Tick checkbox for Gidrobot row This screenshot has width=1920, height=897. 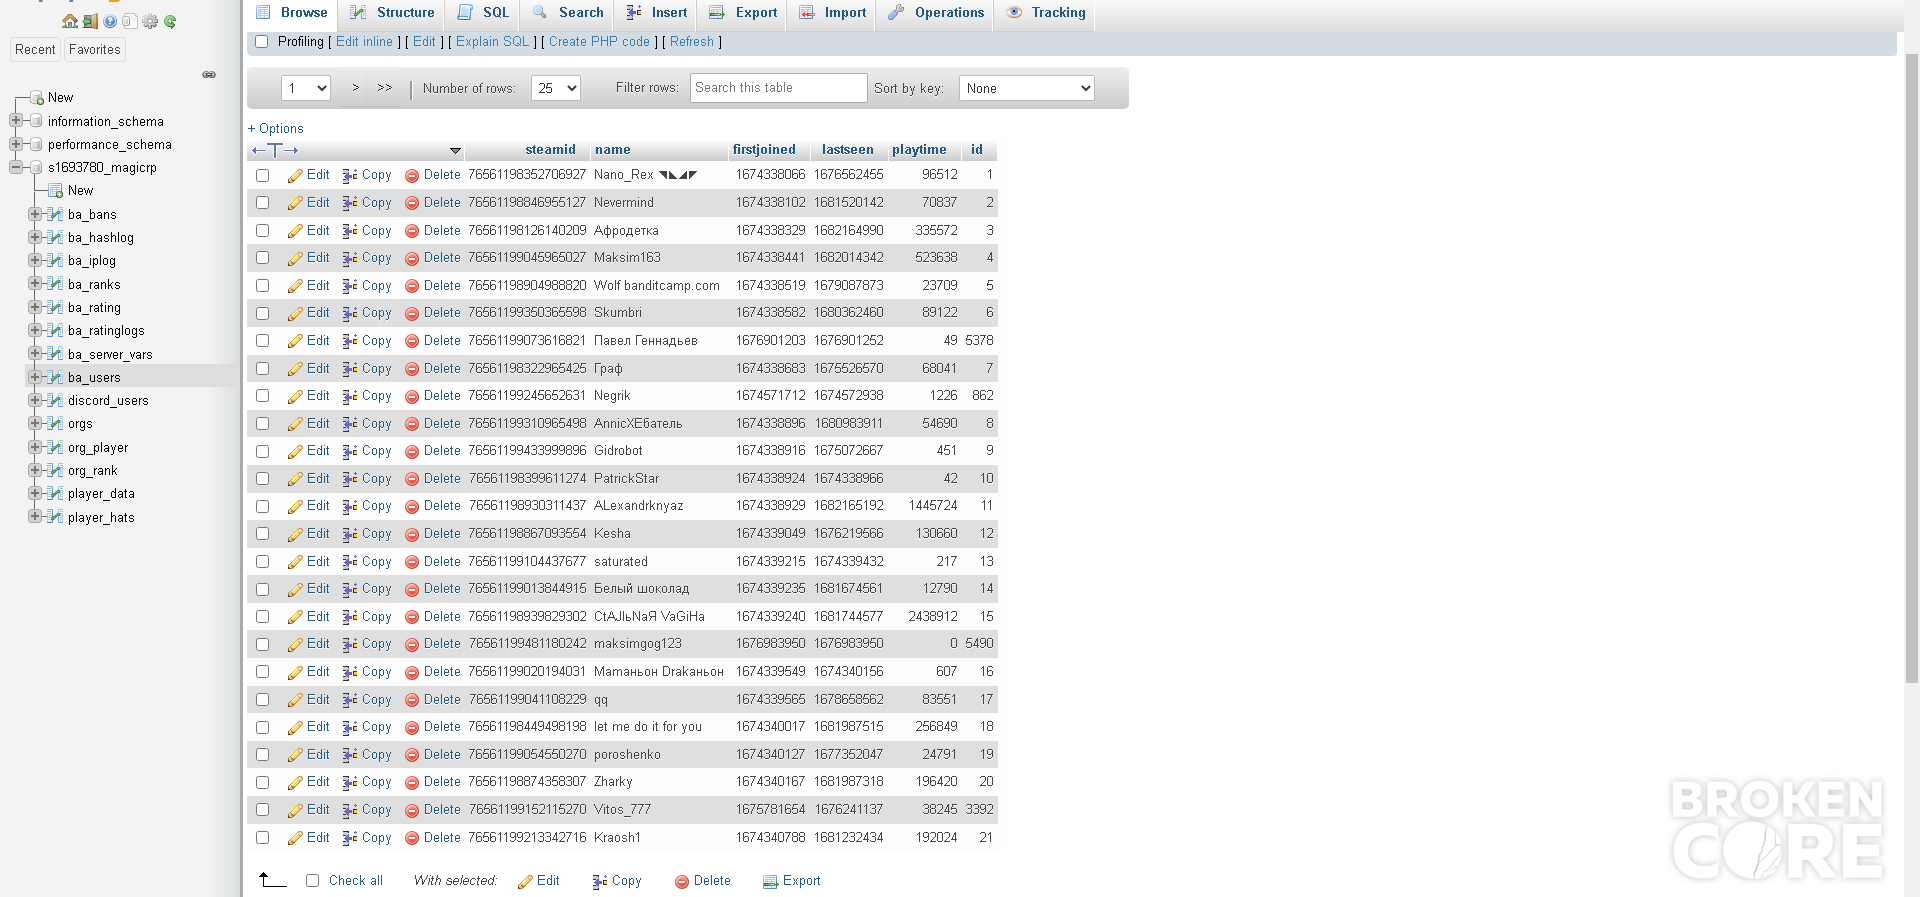coord(263,451)
